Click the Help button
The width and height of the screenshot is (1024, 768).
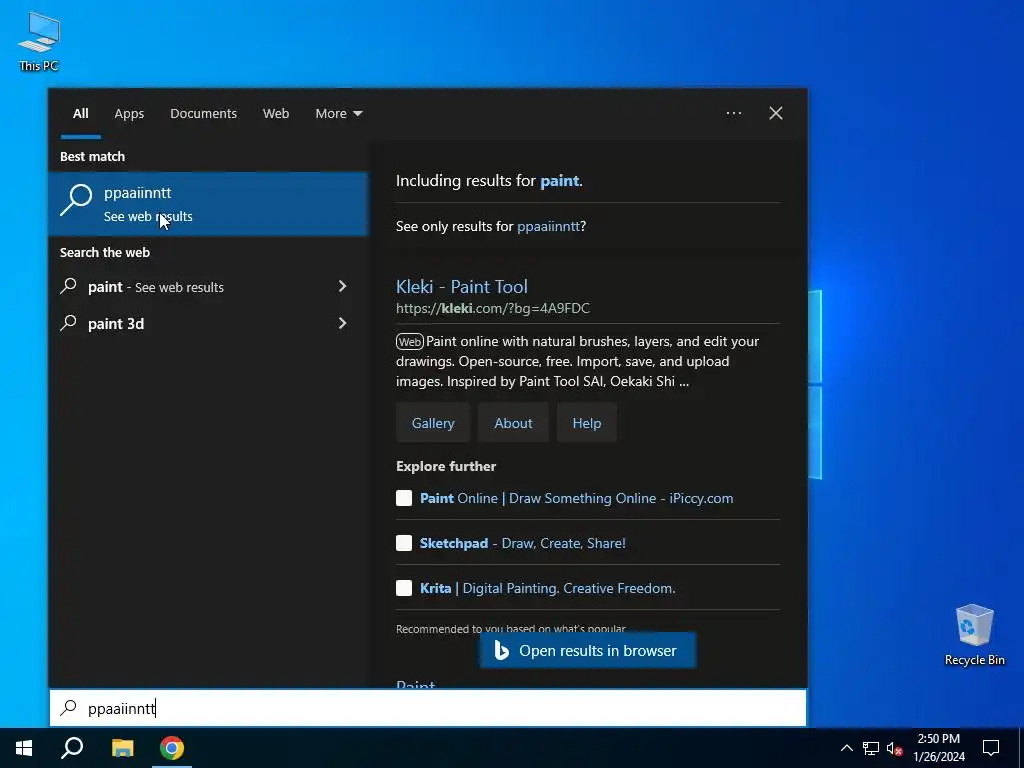click(x=586, y=423)
